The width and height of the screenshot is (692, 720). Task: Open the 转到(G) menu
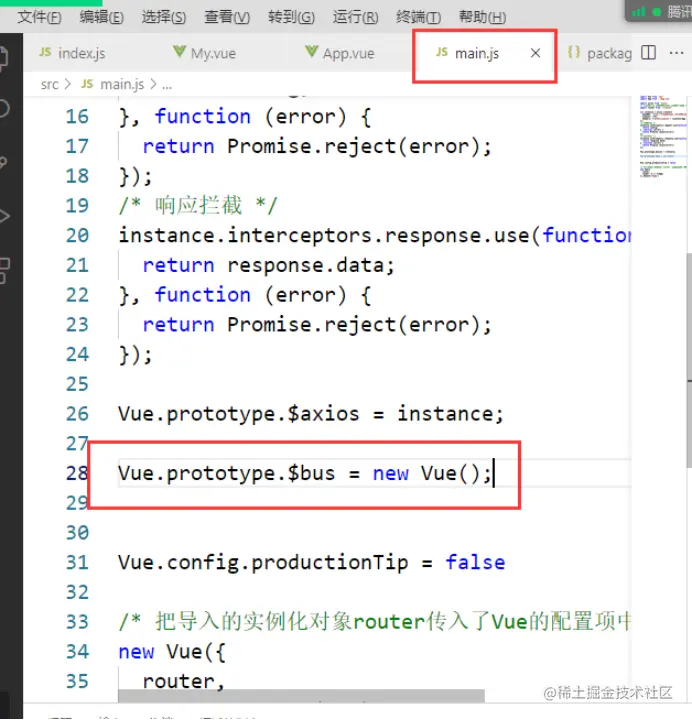[x=291, y=17]
